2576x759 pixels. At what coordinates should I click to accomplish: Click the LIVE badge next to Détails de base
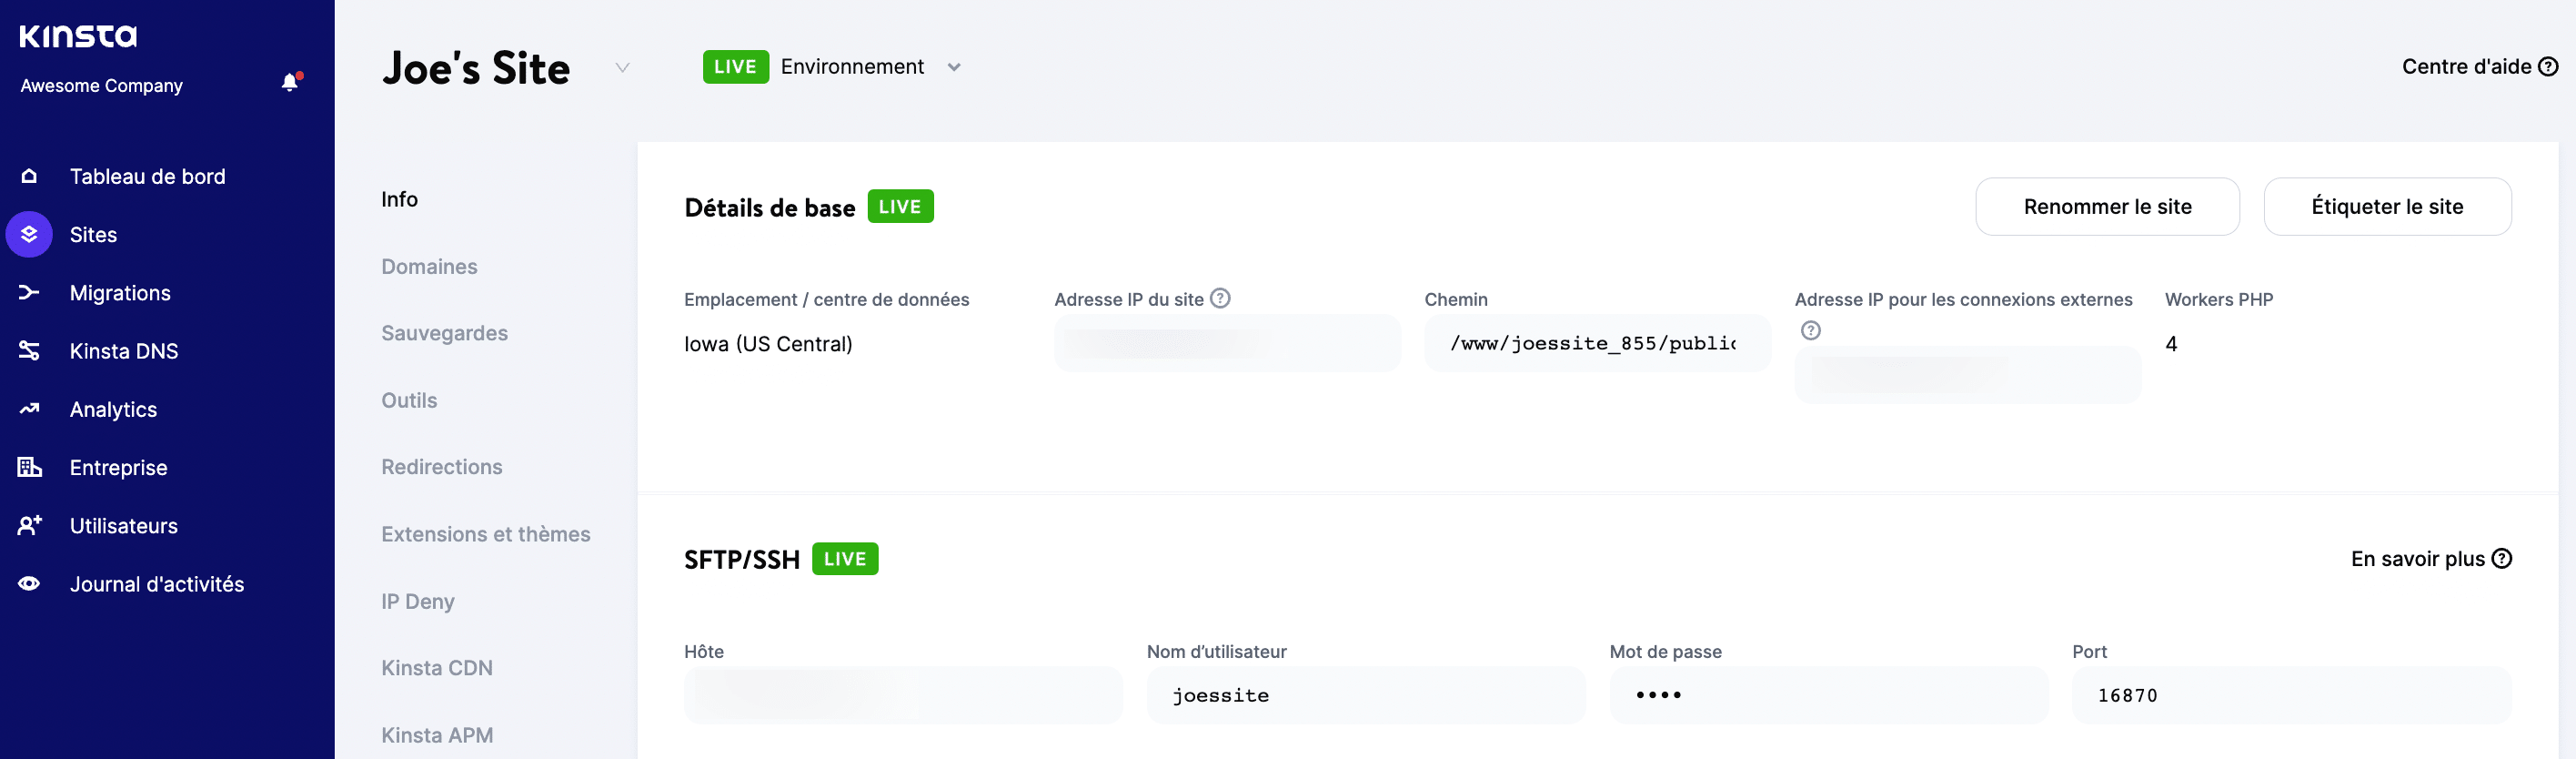pyautogui.click(x=900, y=206)
